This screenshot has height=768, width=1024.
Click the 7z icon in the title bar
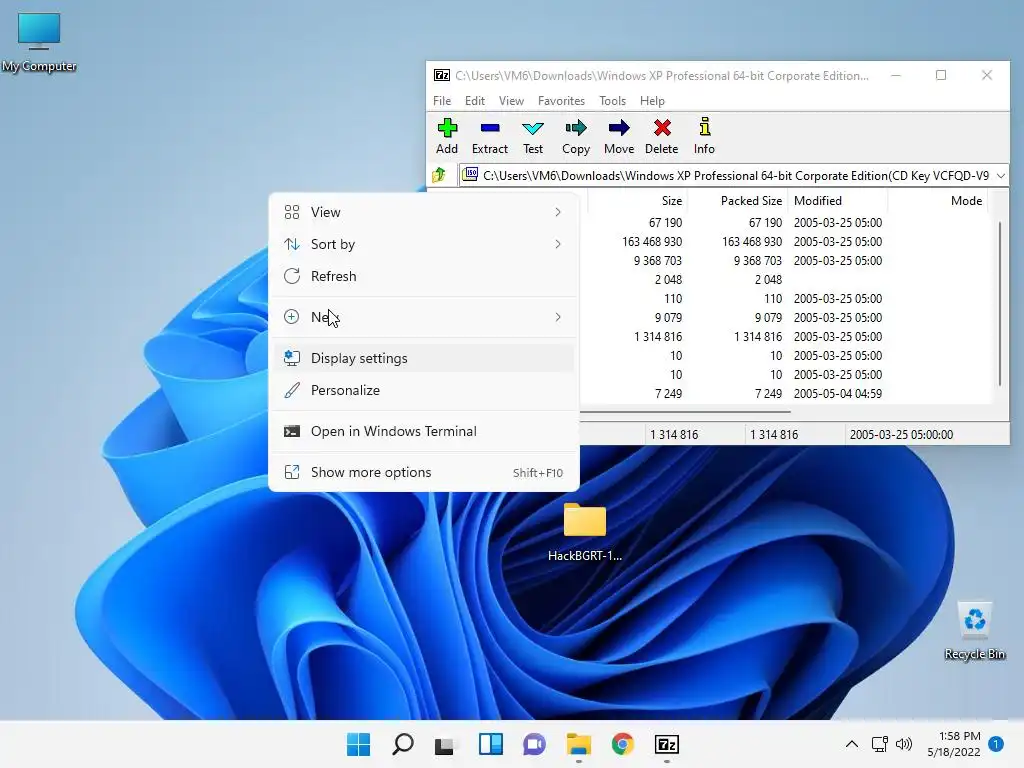[x=442, y=75]
